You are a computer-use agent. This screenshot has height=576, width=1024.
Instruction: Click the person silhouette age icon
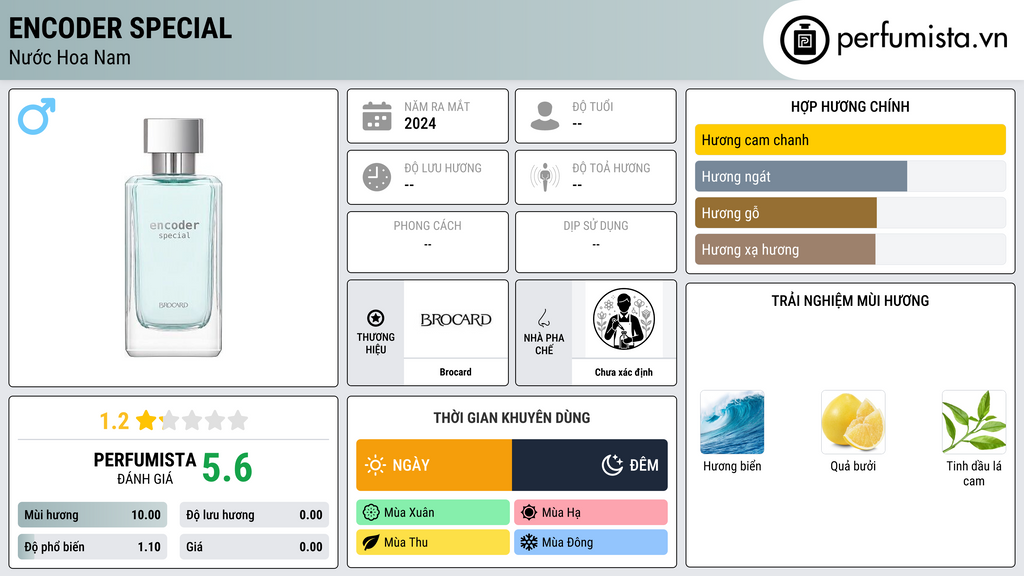(545, 116)
